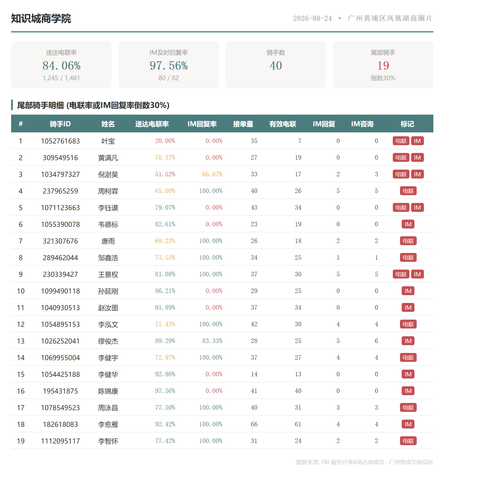The image size is (500, 477).
Task: Click the 80 / 82 count under 97.56%
Action: (169, 78)
